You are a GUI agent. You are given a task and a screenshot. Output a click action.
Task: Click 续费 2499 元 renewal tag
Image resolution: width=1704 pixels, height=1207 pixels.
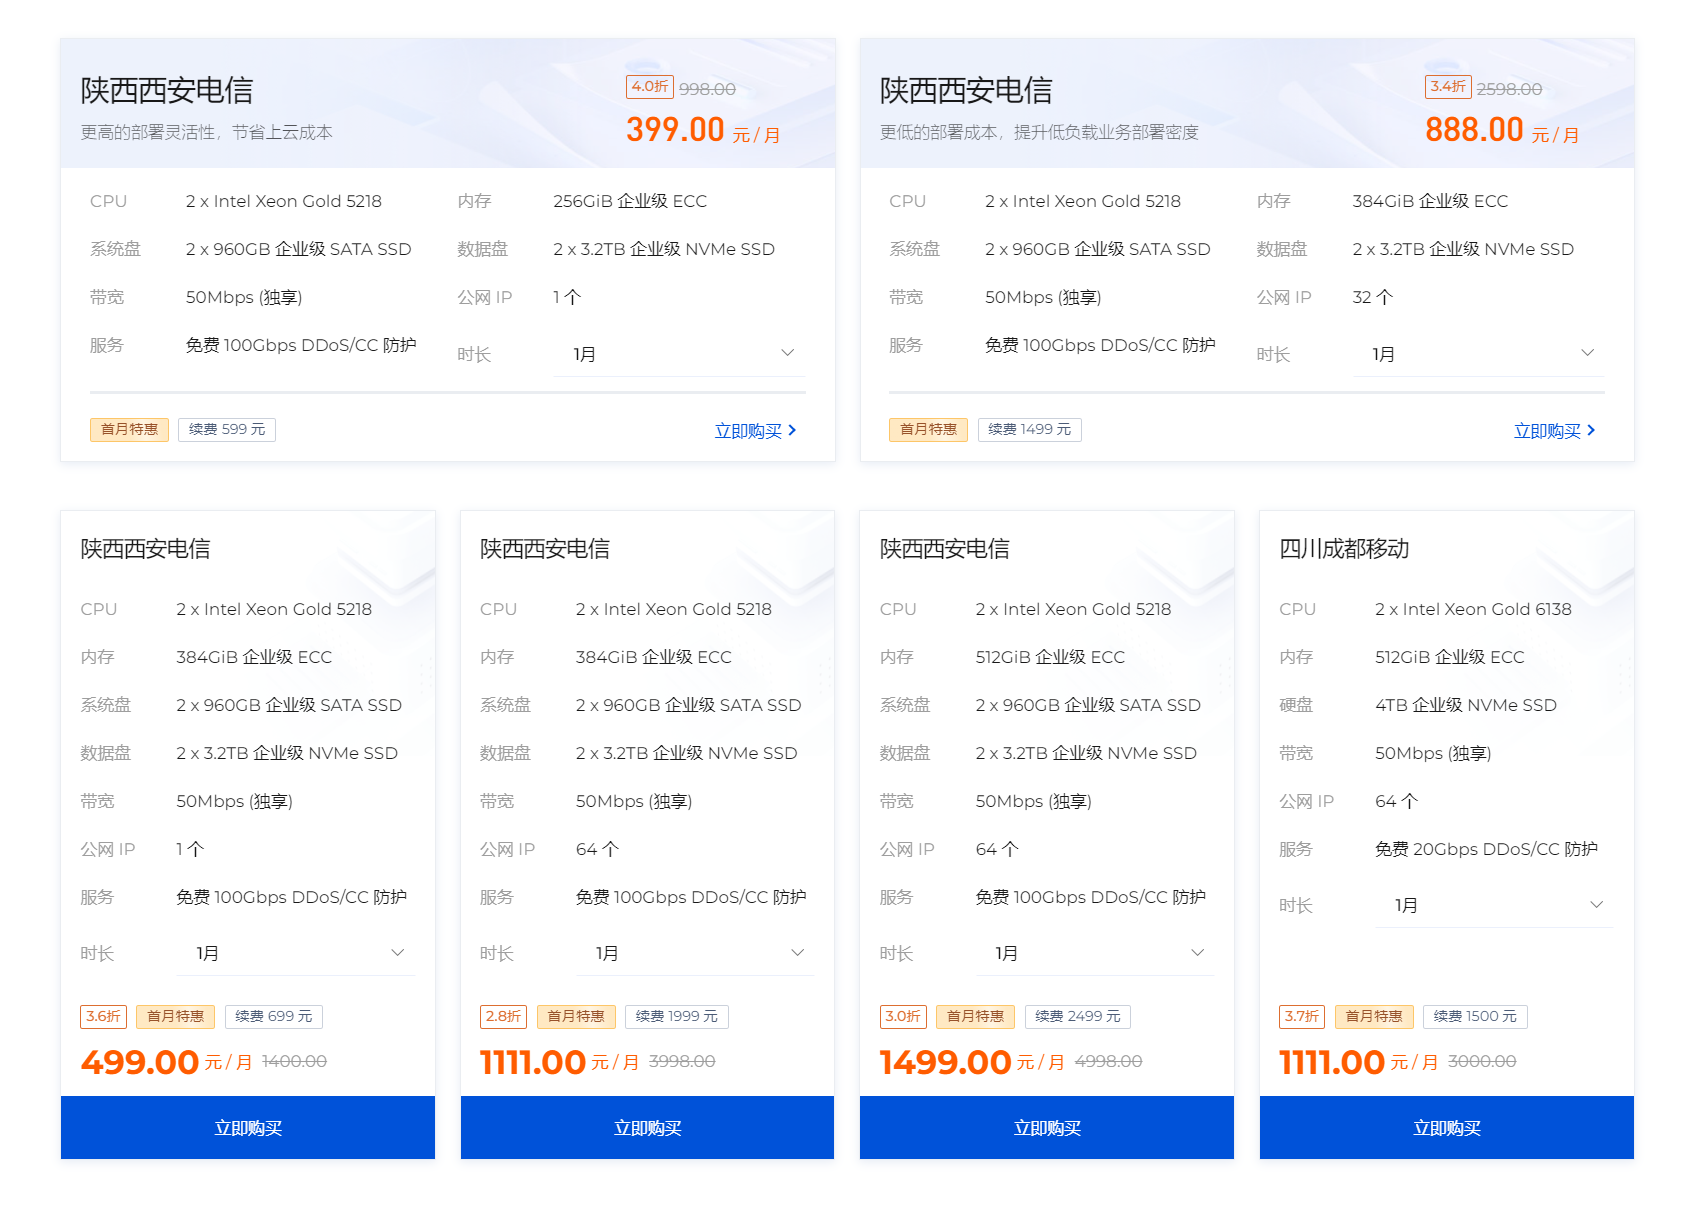1077,1016
